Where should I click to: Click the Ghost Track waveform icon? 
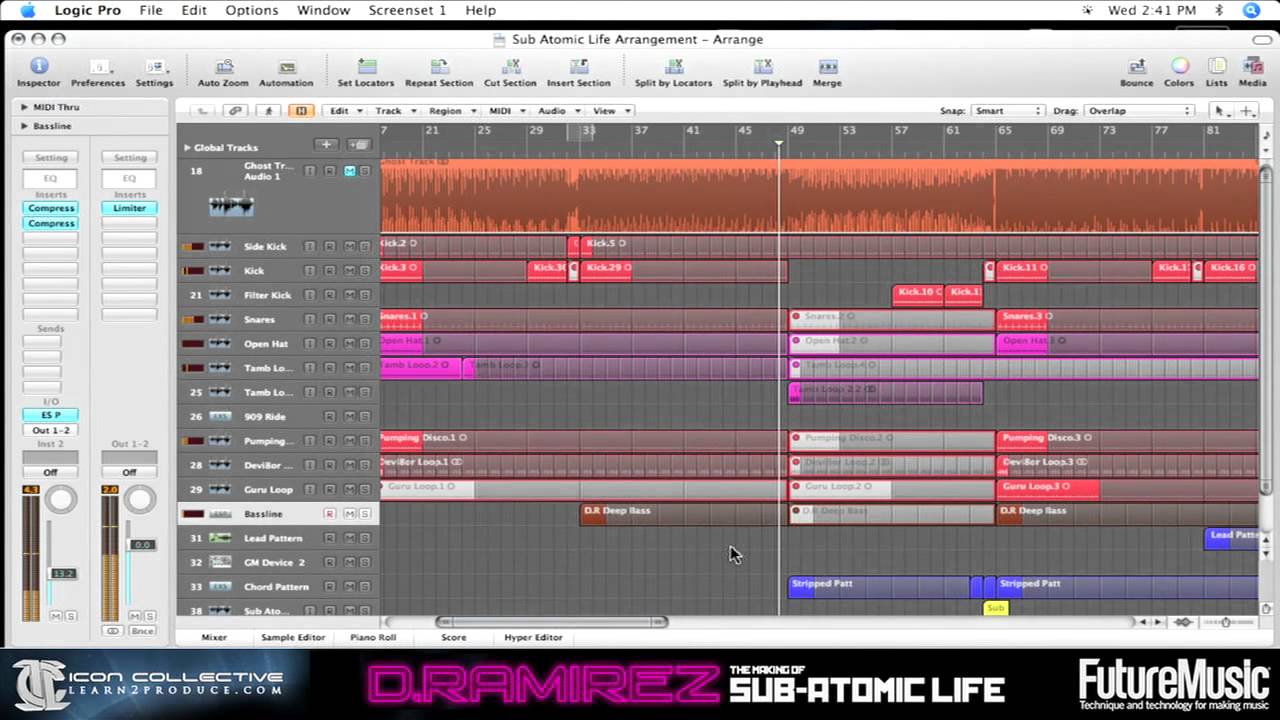[231, 205]
